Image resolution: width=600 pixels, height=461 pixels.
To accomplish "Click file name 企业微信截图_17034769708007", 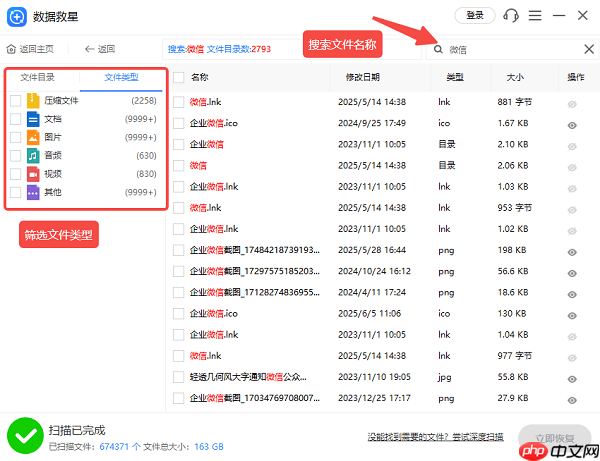I will 254,398.
